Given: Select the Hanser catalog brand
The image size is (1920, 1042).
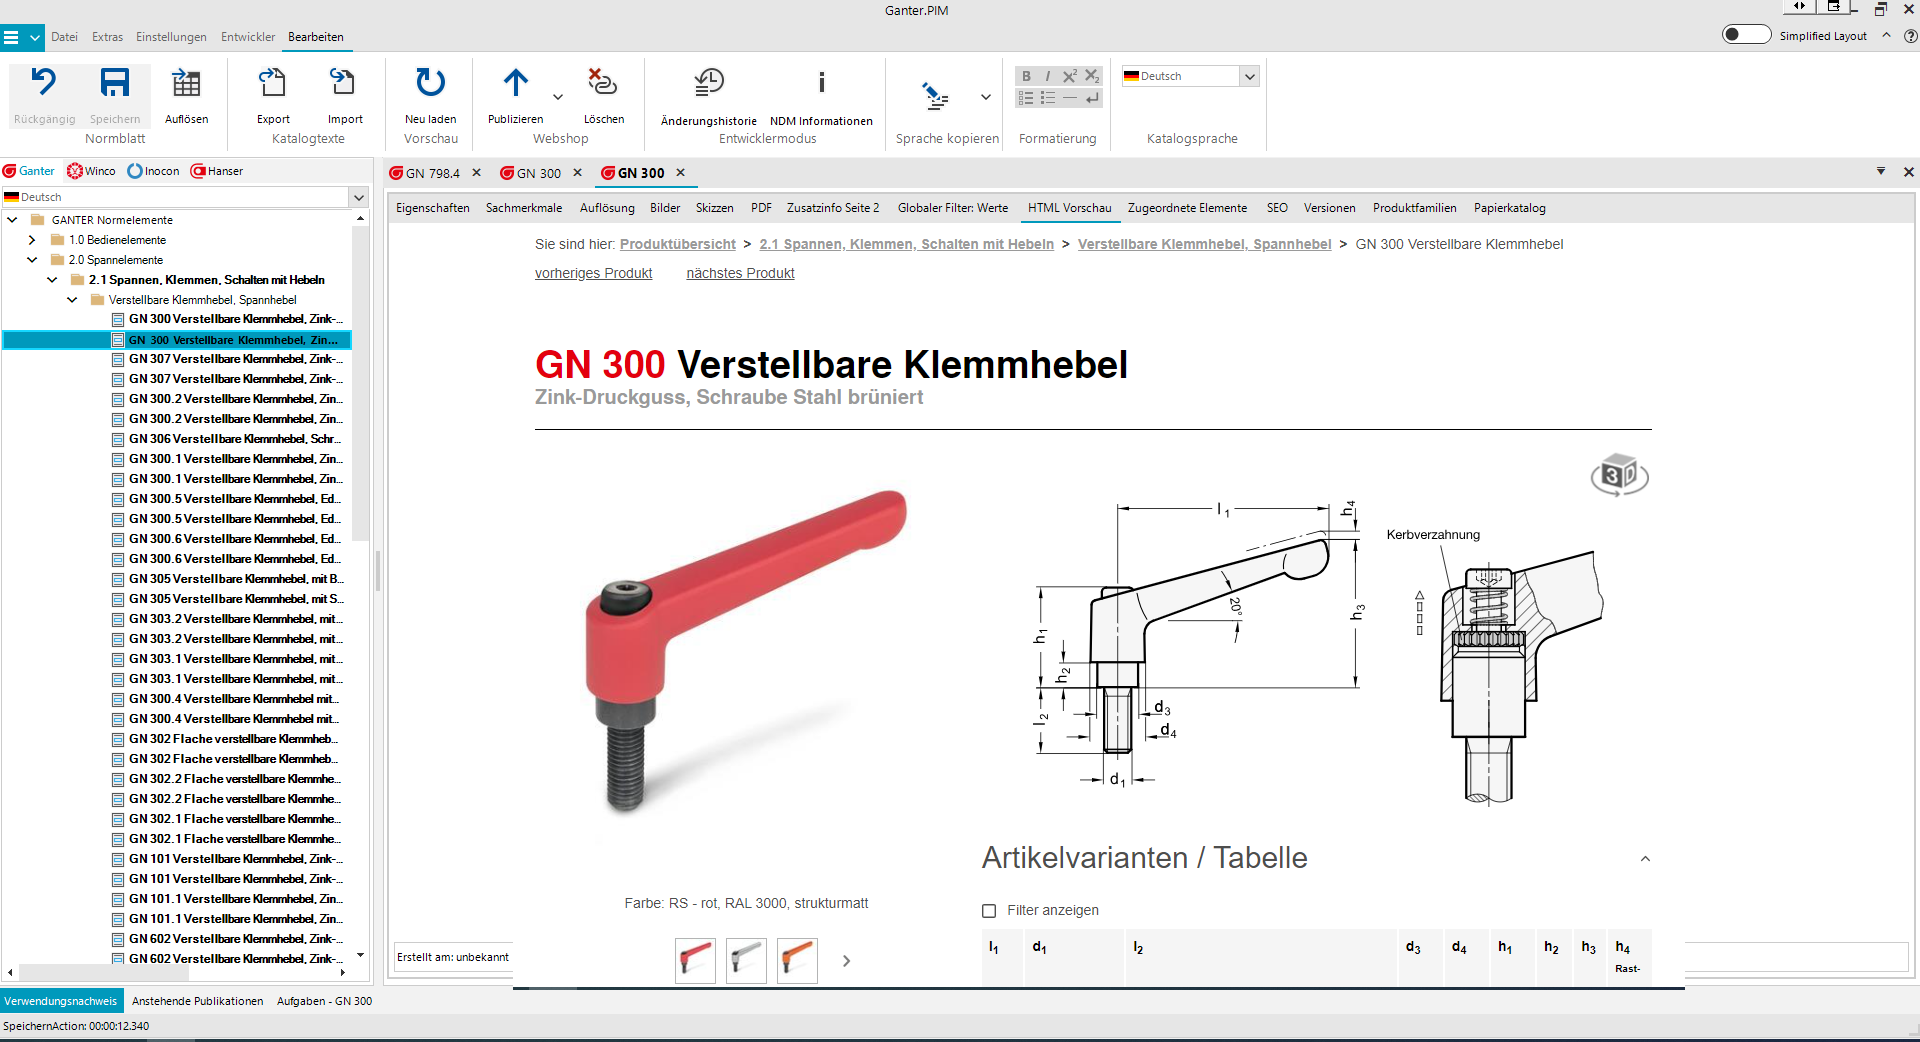Looking at the screenshot, I should click(217, 171).
